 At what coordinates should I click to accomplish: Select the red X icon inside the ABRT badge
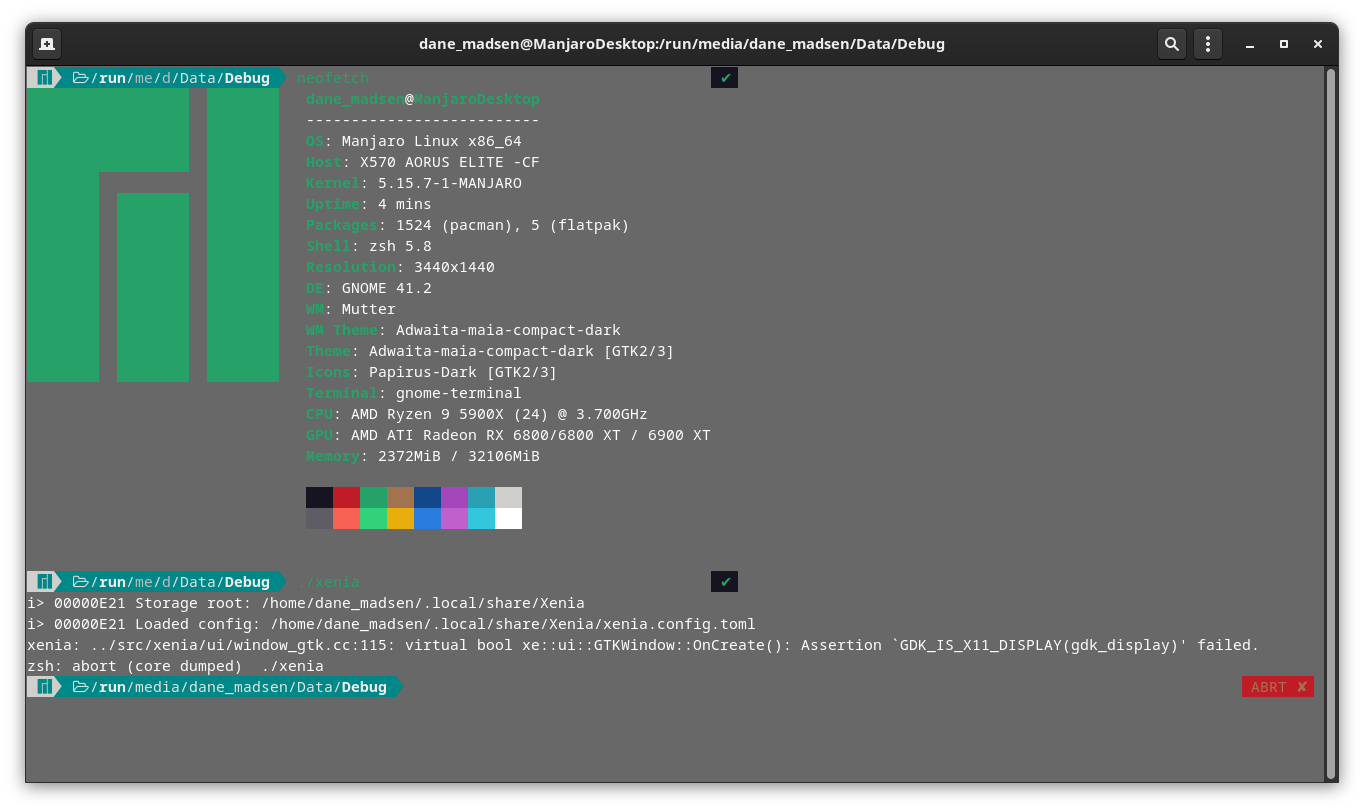(x=1303, y=686)
